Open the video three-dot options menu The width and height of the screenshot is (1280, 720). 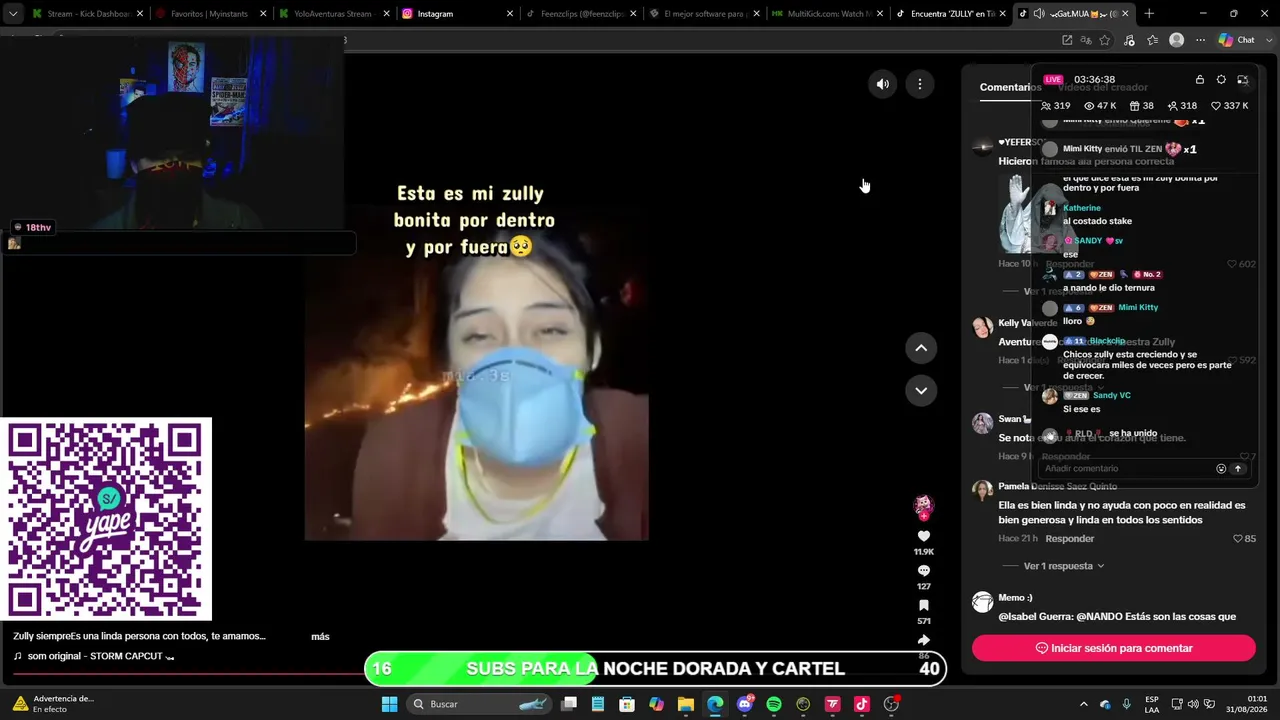click(920, 84)
